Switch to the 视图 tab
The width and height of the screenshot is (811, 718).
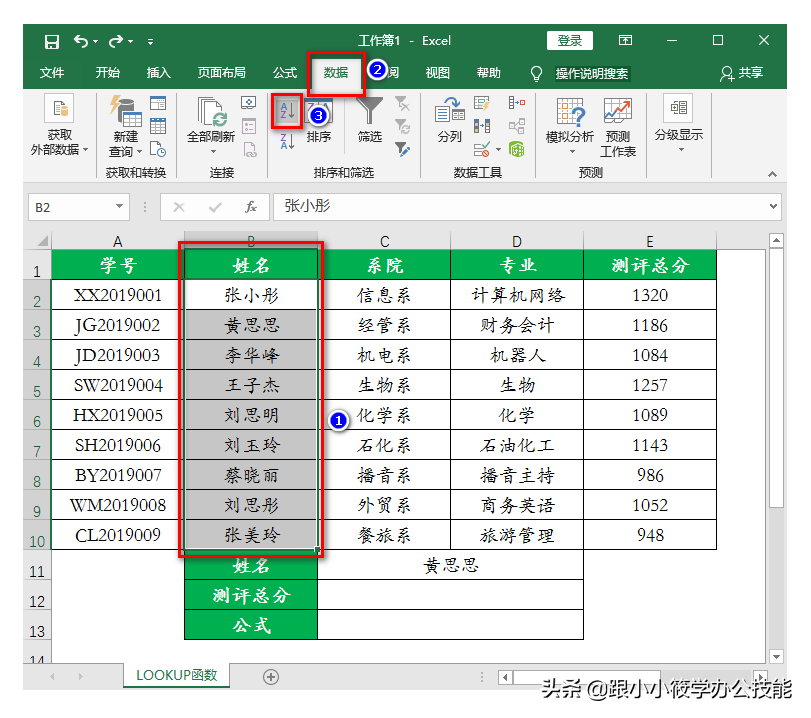[438, 73]
